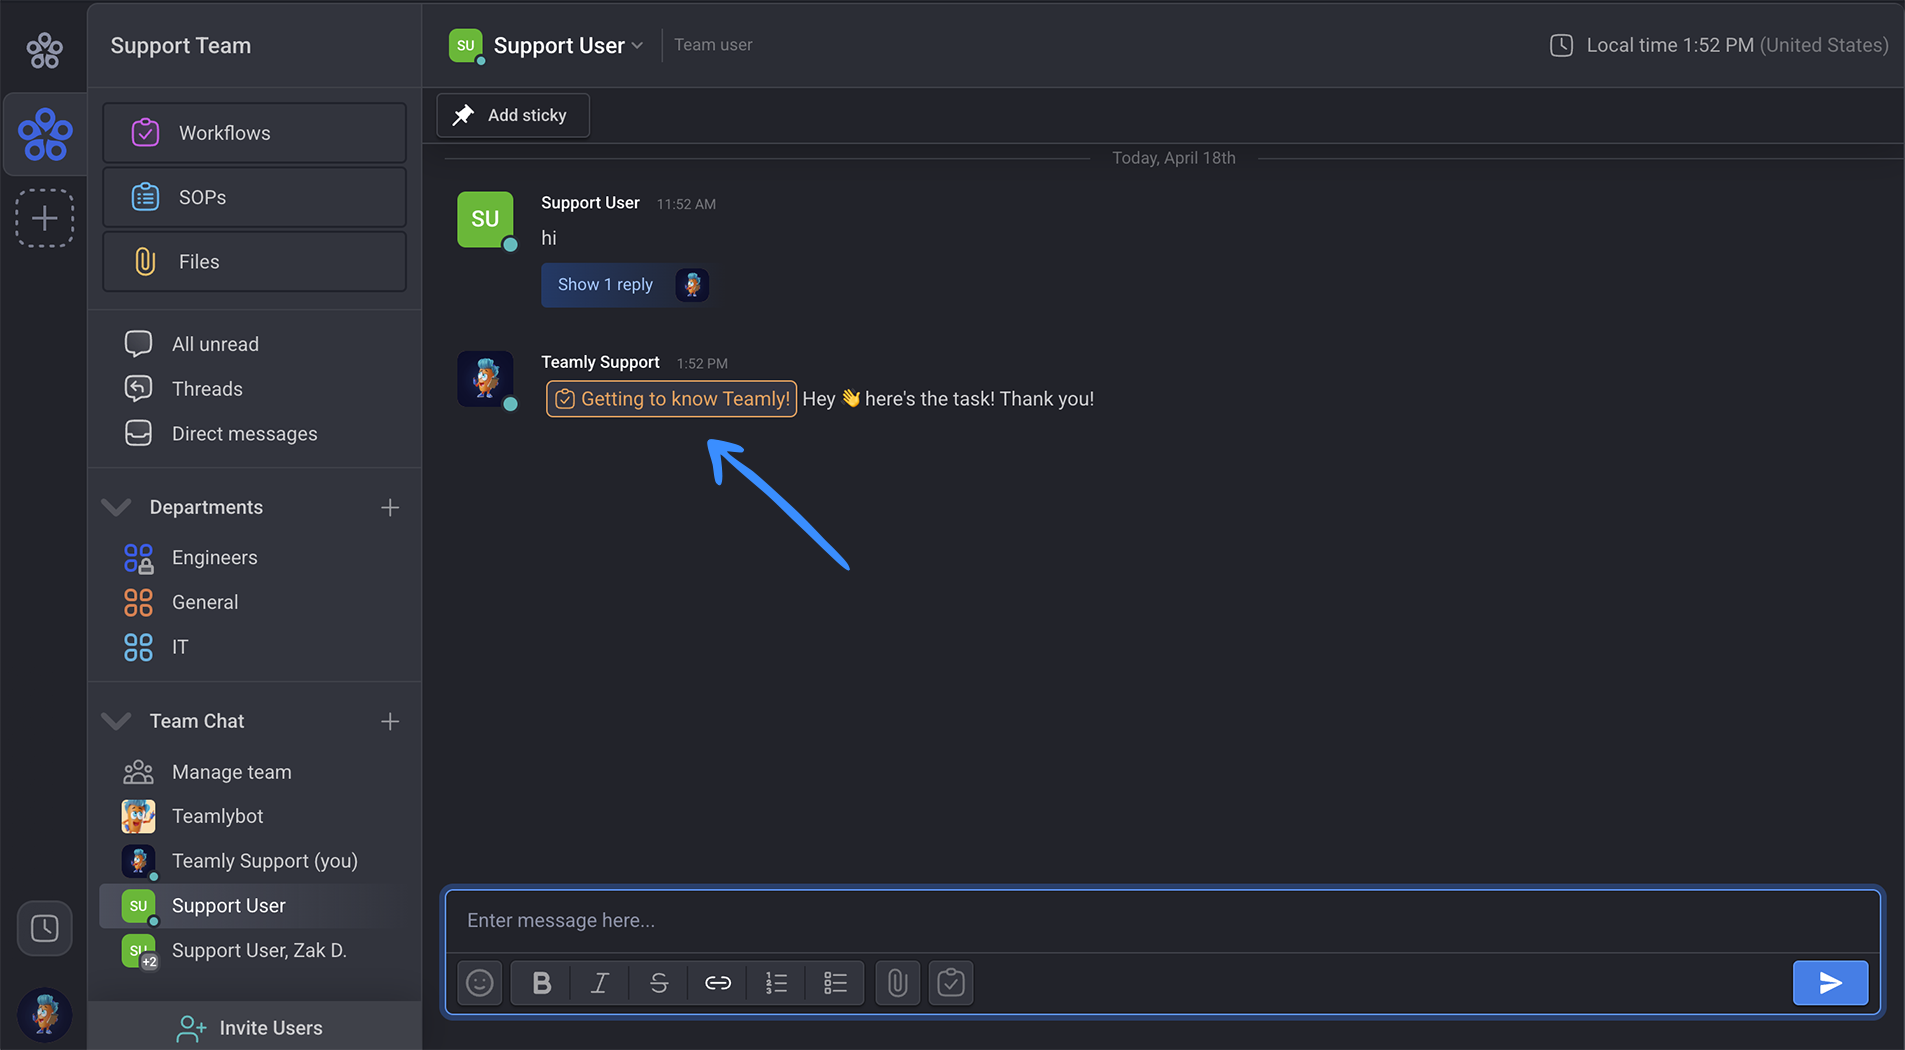Open Workflows from the sidebar
The width and height of the screenshot is (1905, 1050).
coord(254,133)
